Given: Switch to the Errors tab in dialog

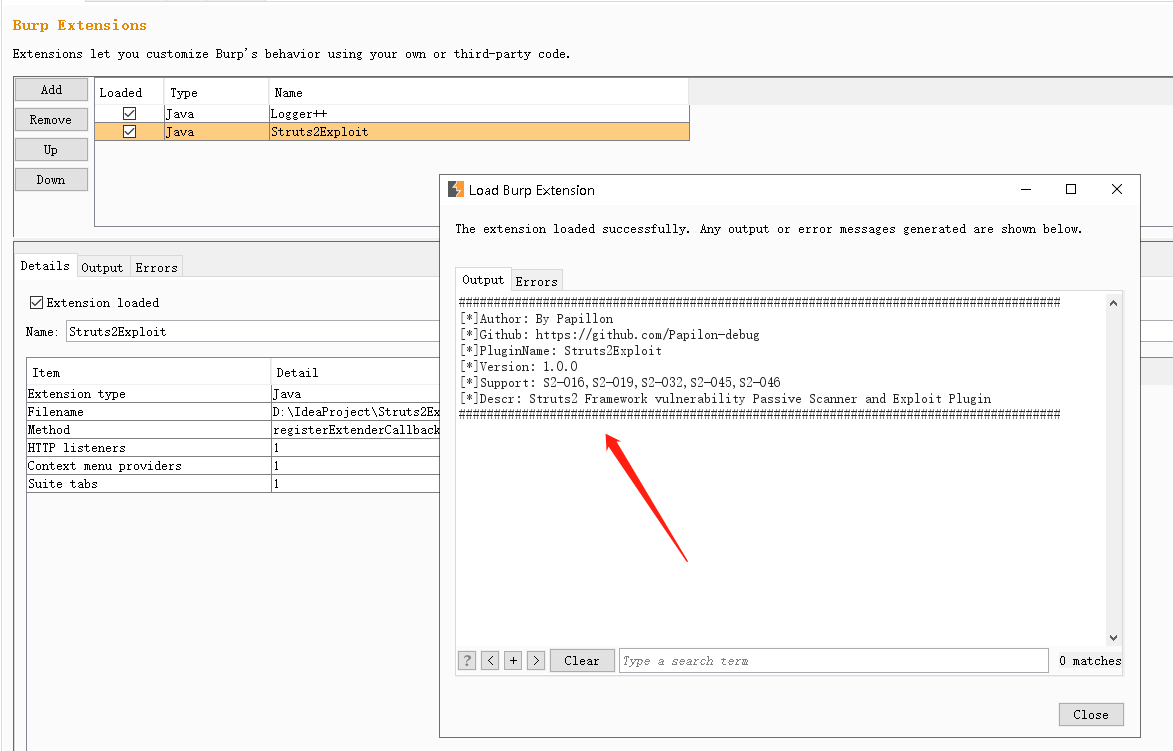Looking at the screenshot, I should (536, 281).
